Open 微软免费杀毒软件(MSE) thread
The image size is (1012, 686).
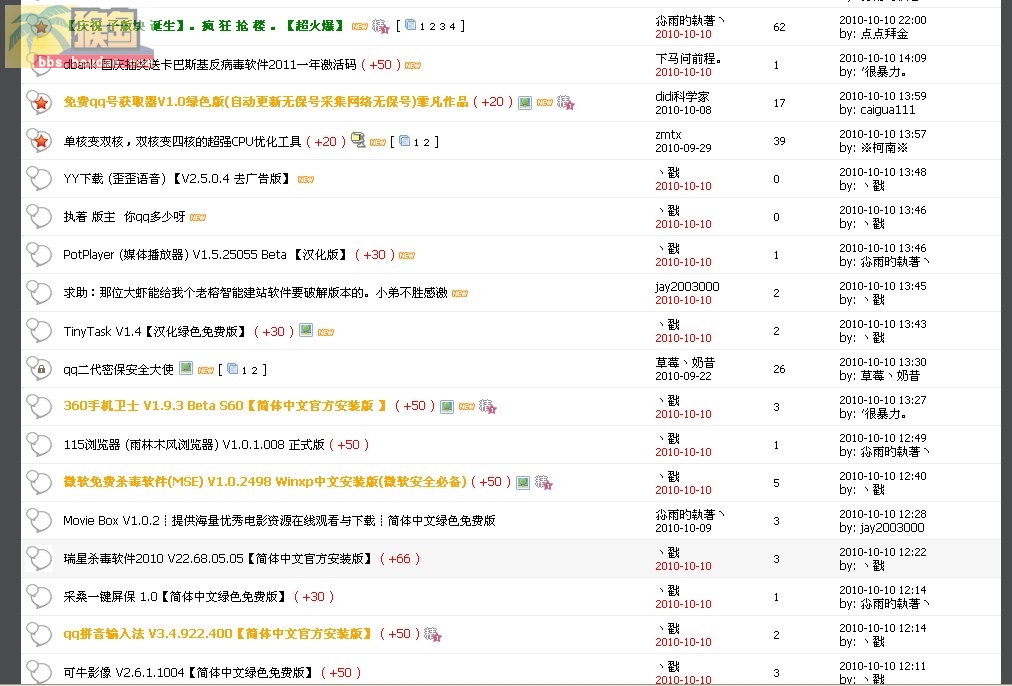[265, 482]
